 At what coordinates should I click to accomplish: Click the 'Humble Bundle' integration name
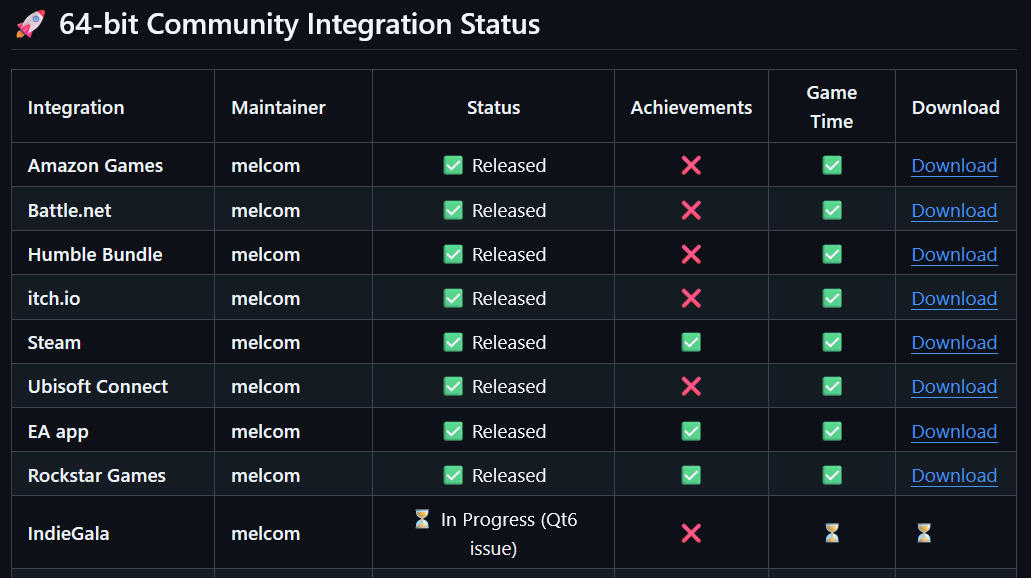click(95, 254)
